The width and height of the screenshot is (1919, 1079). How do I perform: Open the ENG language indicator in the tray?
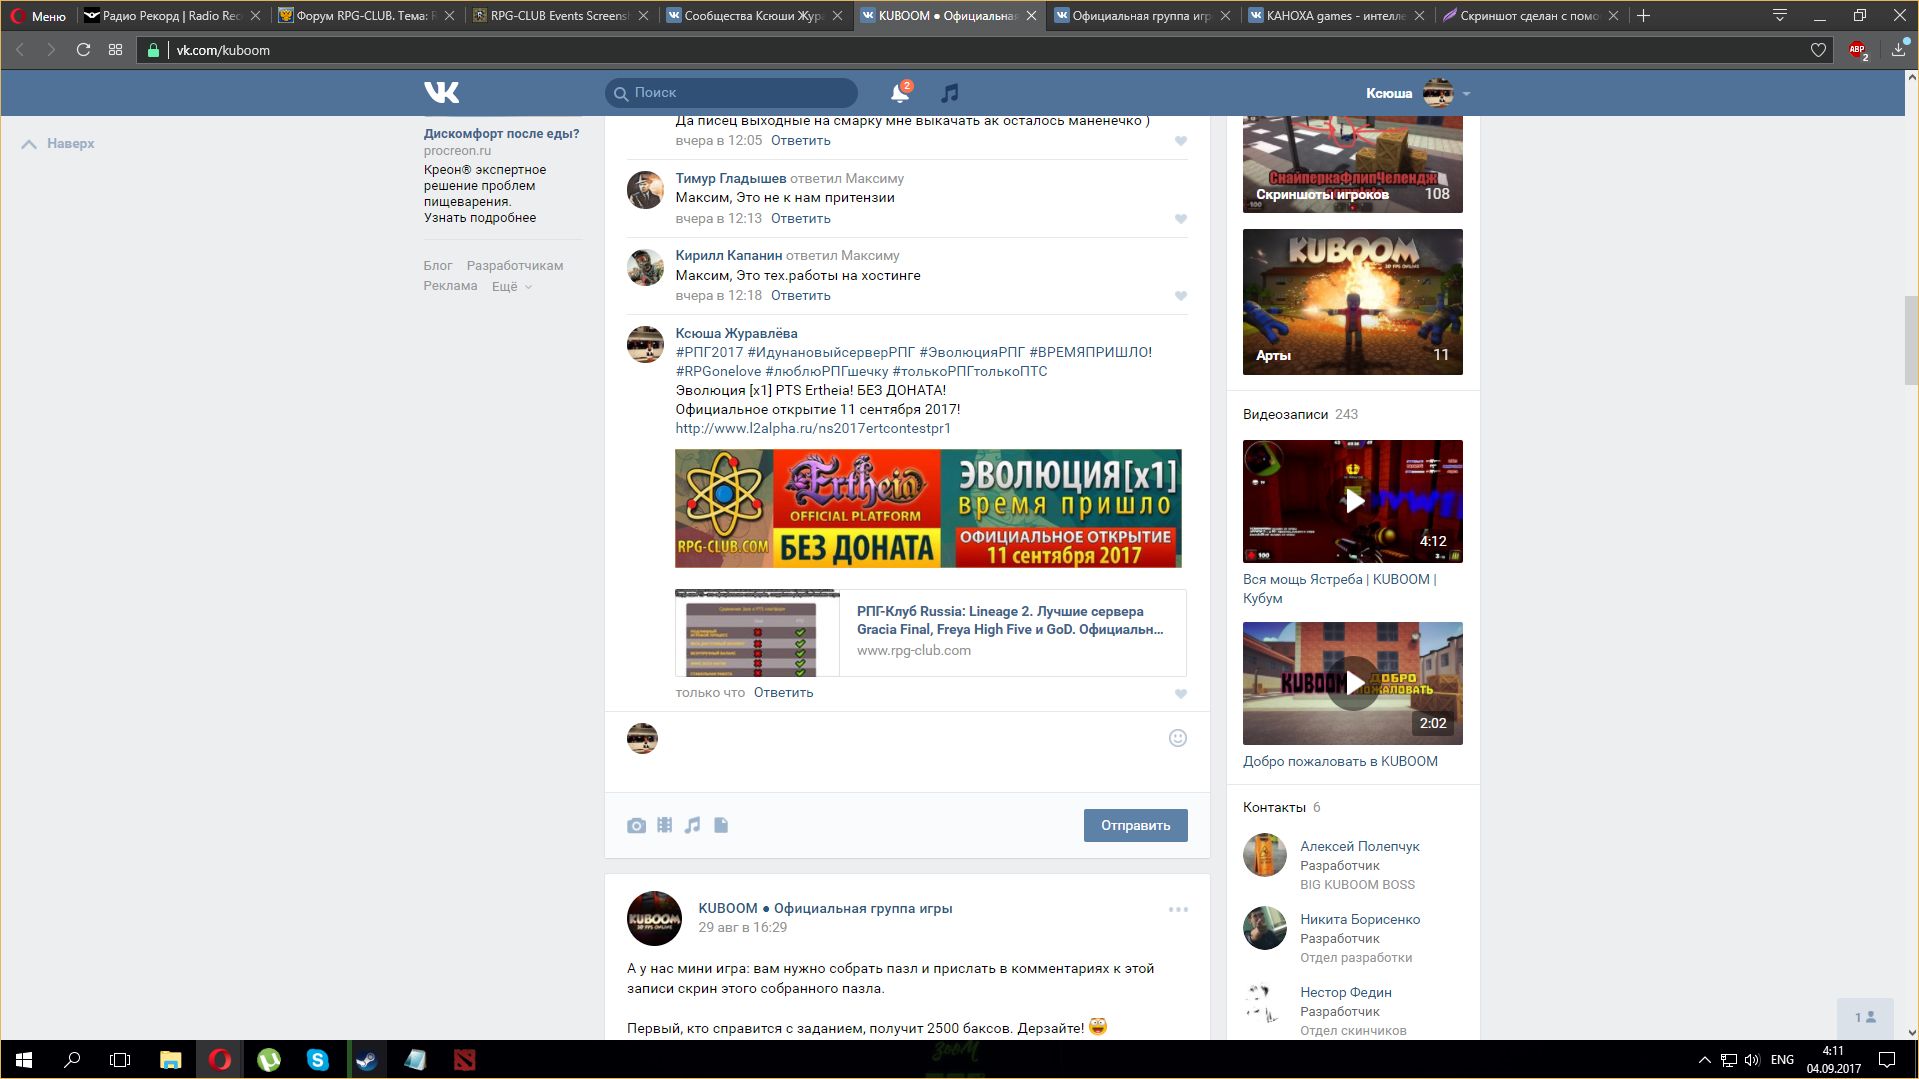tap(1782, 1060)
